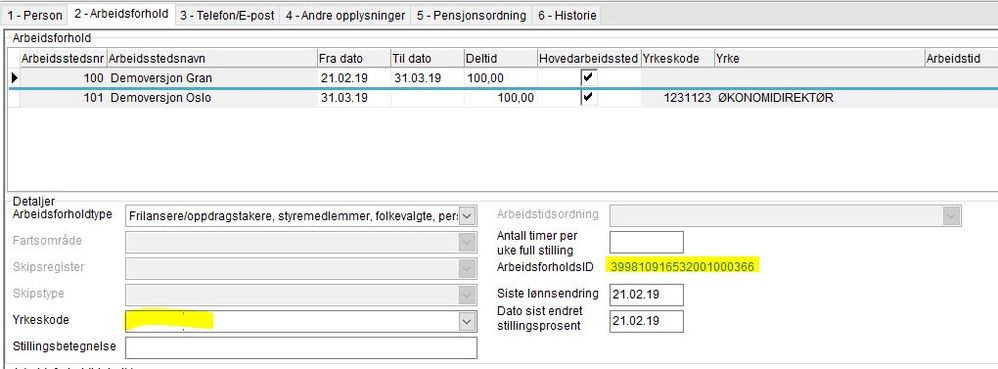Click the empty Til dato cell for Oslo
This screenshot has width=998, height=369.
tap(427, 99)
